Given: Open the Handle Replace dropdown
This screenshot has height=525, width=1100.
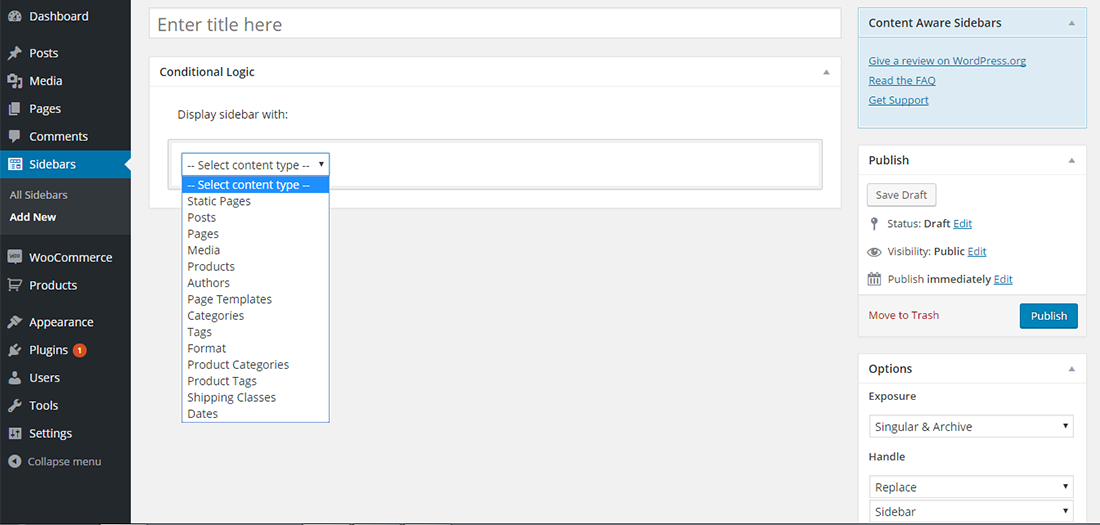Looking at the screenshot, I should click(970, 487).
